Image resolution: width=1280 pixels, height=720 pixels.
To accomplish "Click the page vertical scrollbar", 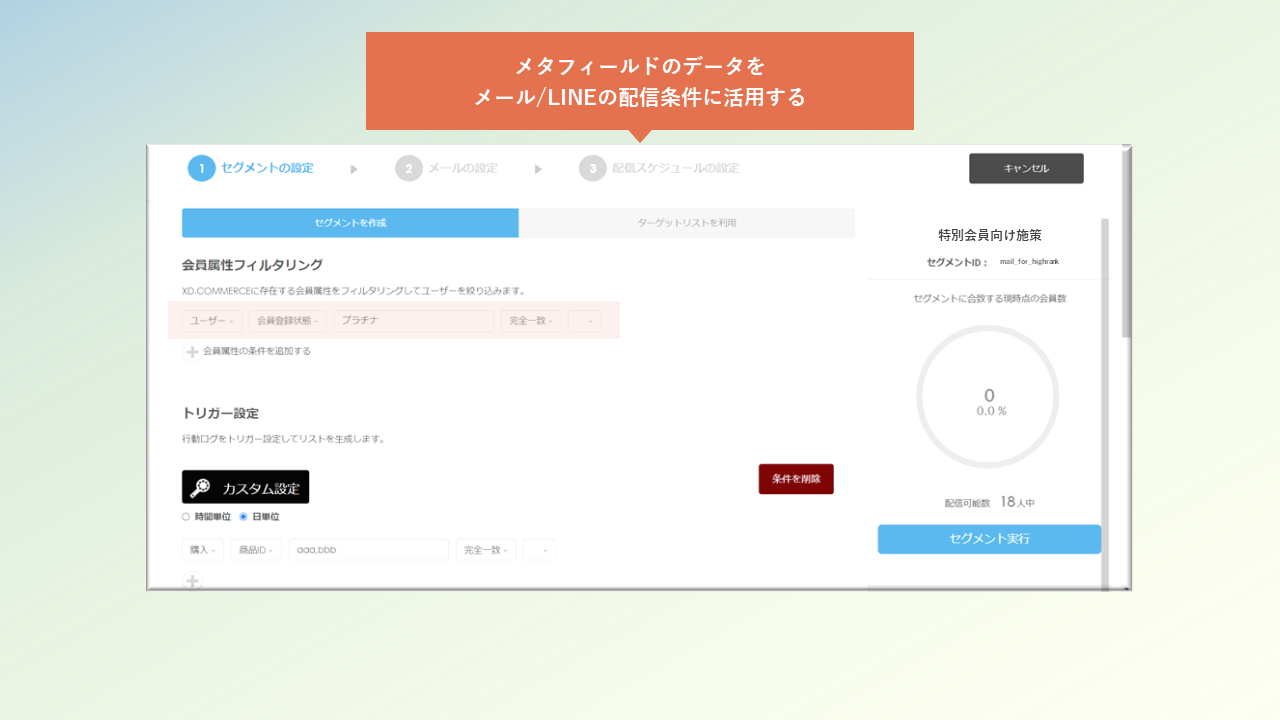I will [x=1127, y=243].
